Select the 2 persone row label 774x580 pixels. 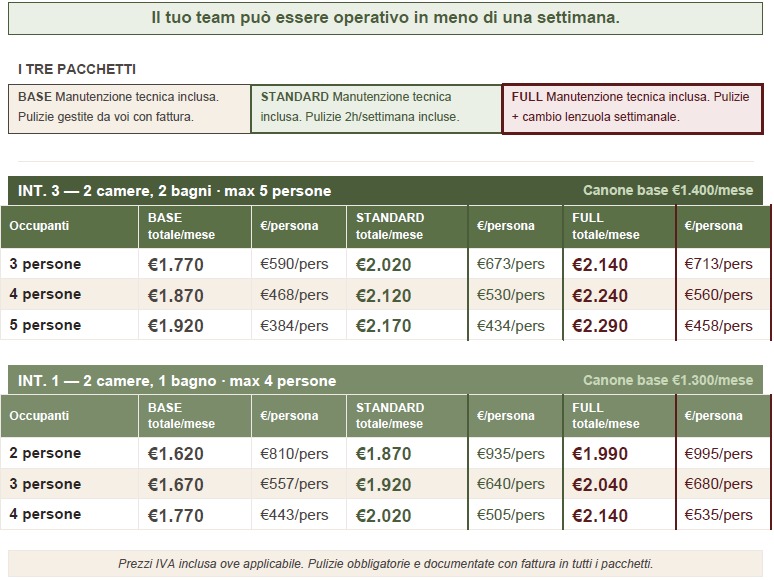(45, 454)
